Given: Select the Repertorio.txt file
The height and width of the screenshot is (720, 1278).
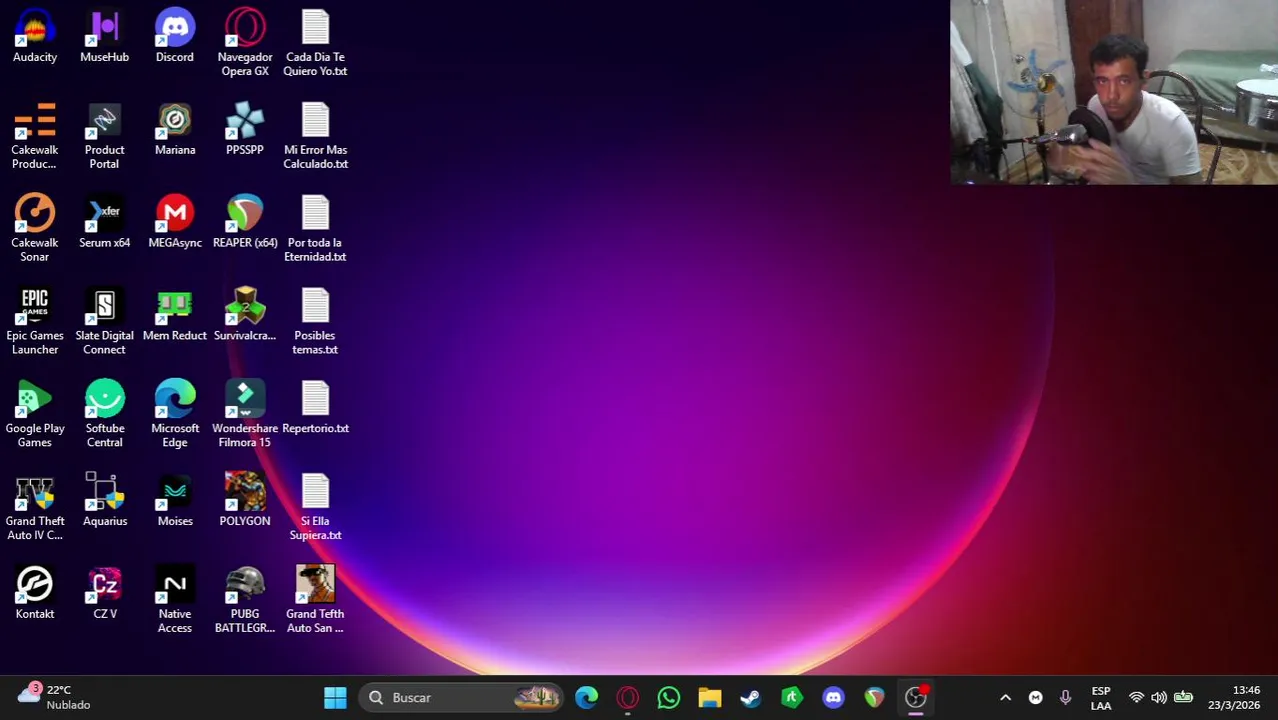Looking at the screenshot, I should point(315,408).
